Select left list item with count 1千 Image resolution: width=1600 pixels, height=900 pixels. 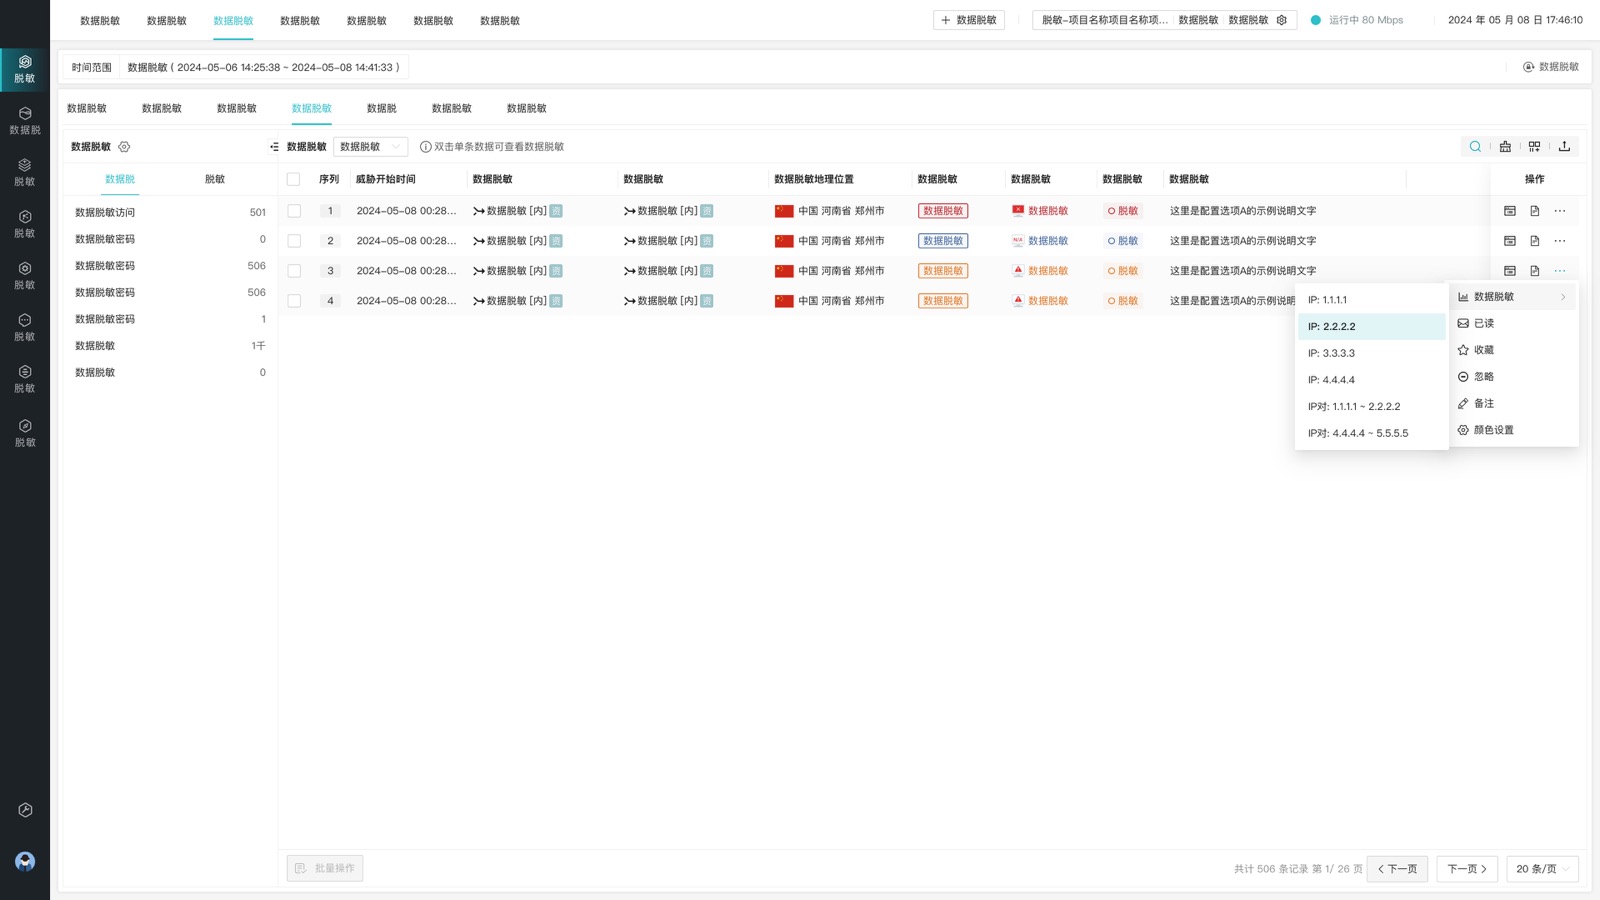click(x=170, y=346)
